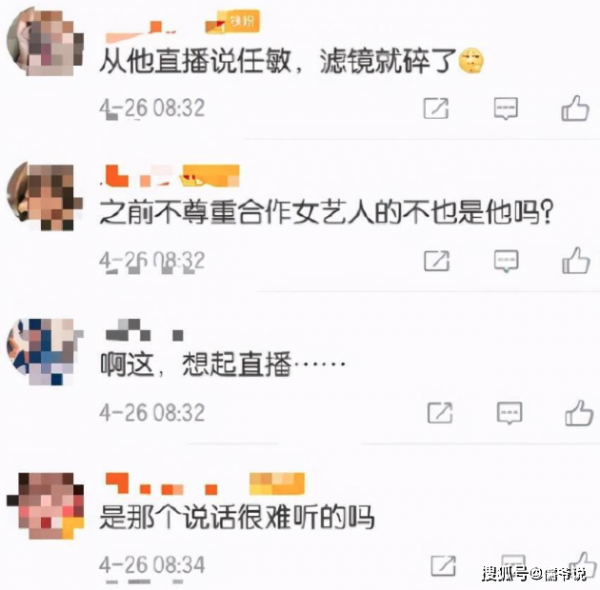Image resolution: width=600 pixels, height=590 pixels.
Task: Open avatar of the '啊这' commenter
Action: point(45,351)
